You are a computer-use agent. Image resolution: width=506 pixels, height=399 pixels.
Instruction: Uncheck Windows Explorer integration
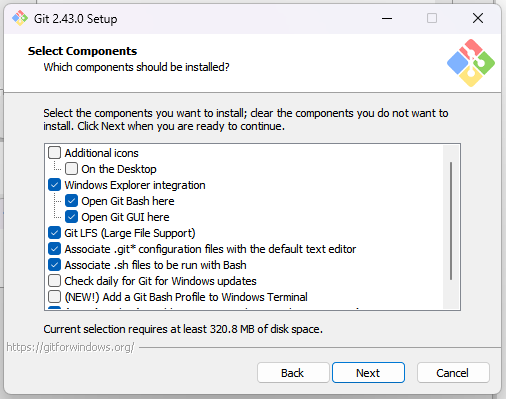click(x=54, y=185)
